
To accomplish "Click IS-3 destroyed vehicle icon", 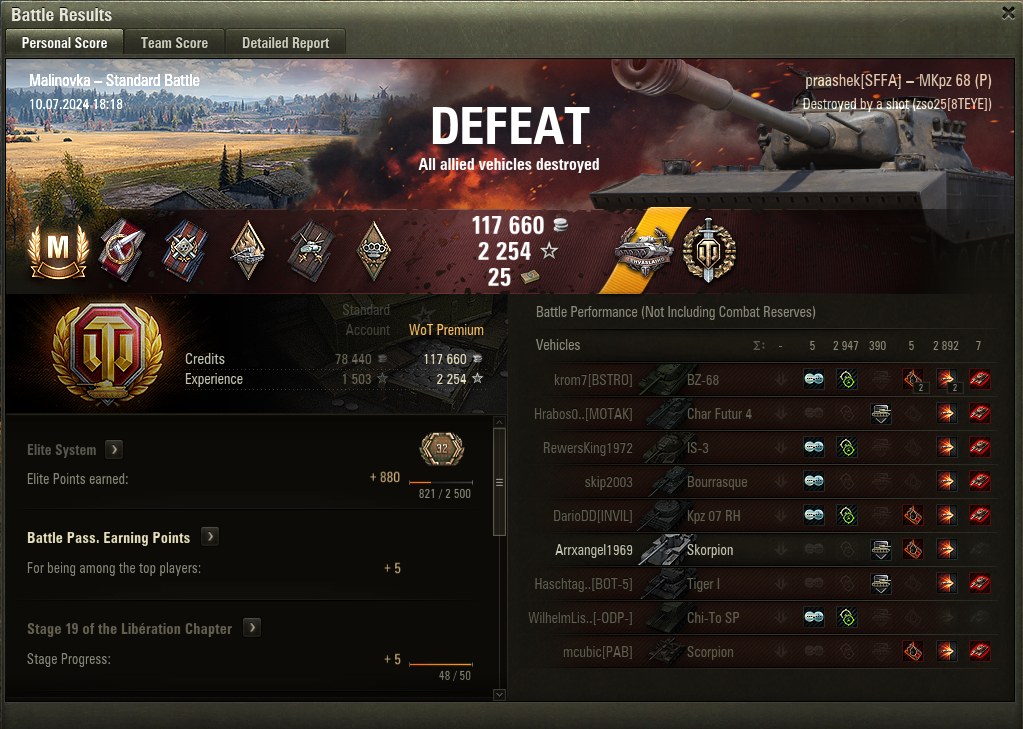I will tap(979, 447).
